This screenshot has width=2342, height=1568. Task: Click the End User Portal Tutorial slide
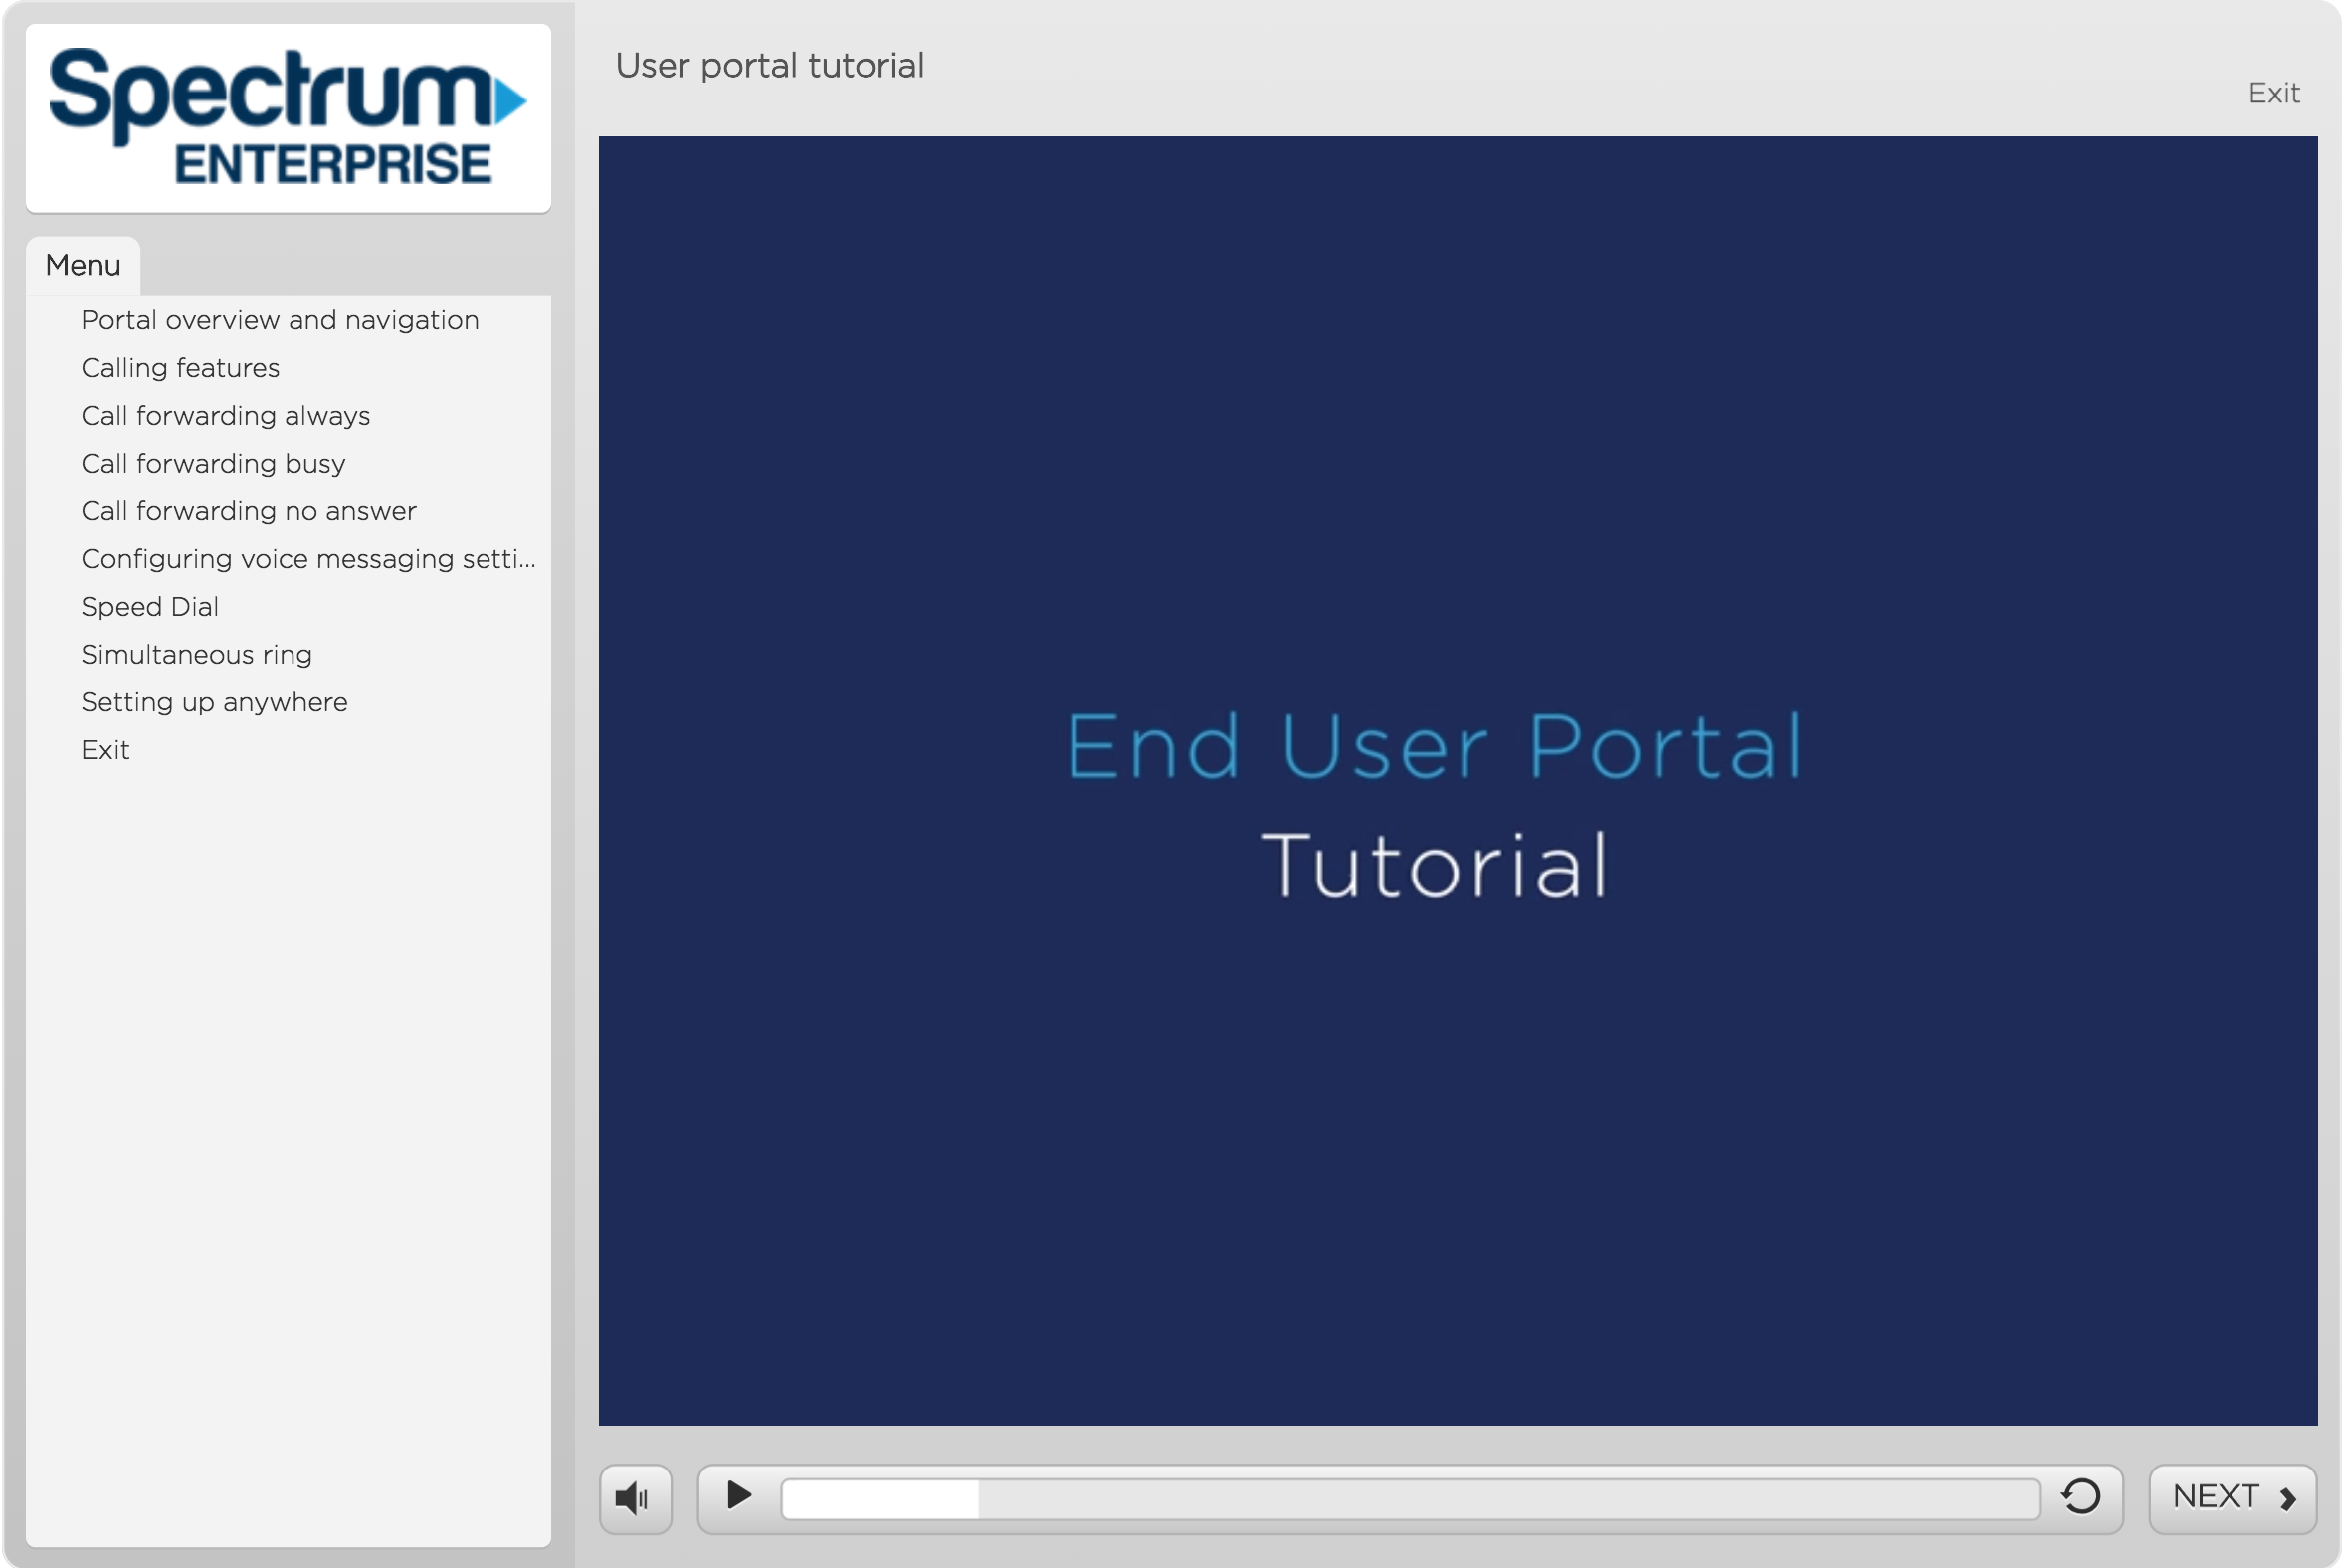pyautogui.click(x=1457, y=780)
